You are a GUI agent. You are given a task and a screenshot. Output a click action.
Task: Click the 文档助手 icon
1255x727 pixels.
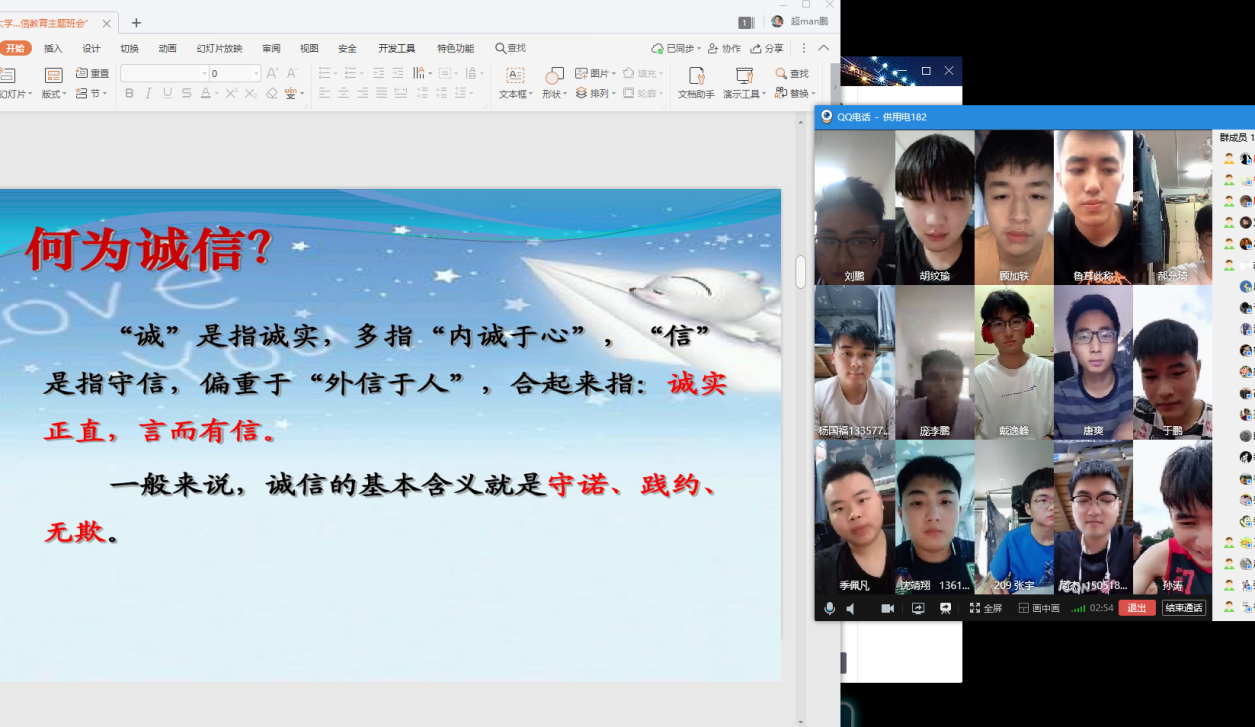click(x=696, y=82)
